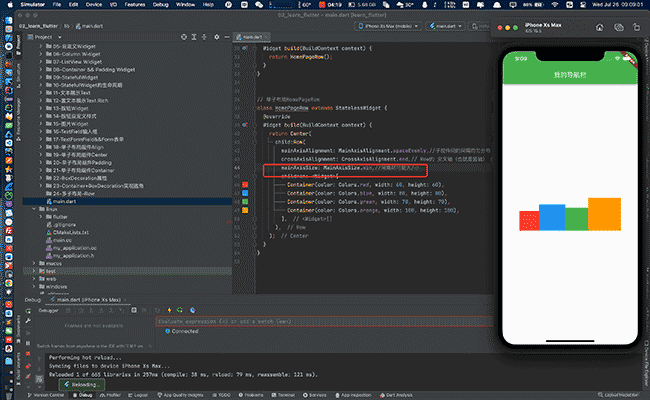Hide the Project panel with minus icon

pos(227,37)
